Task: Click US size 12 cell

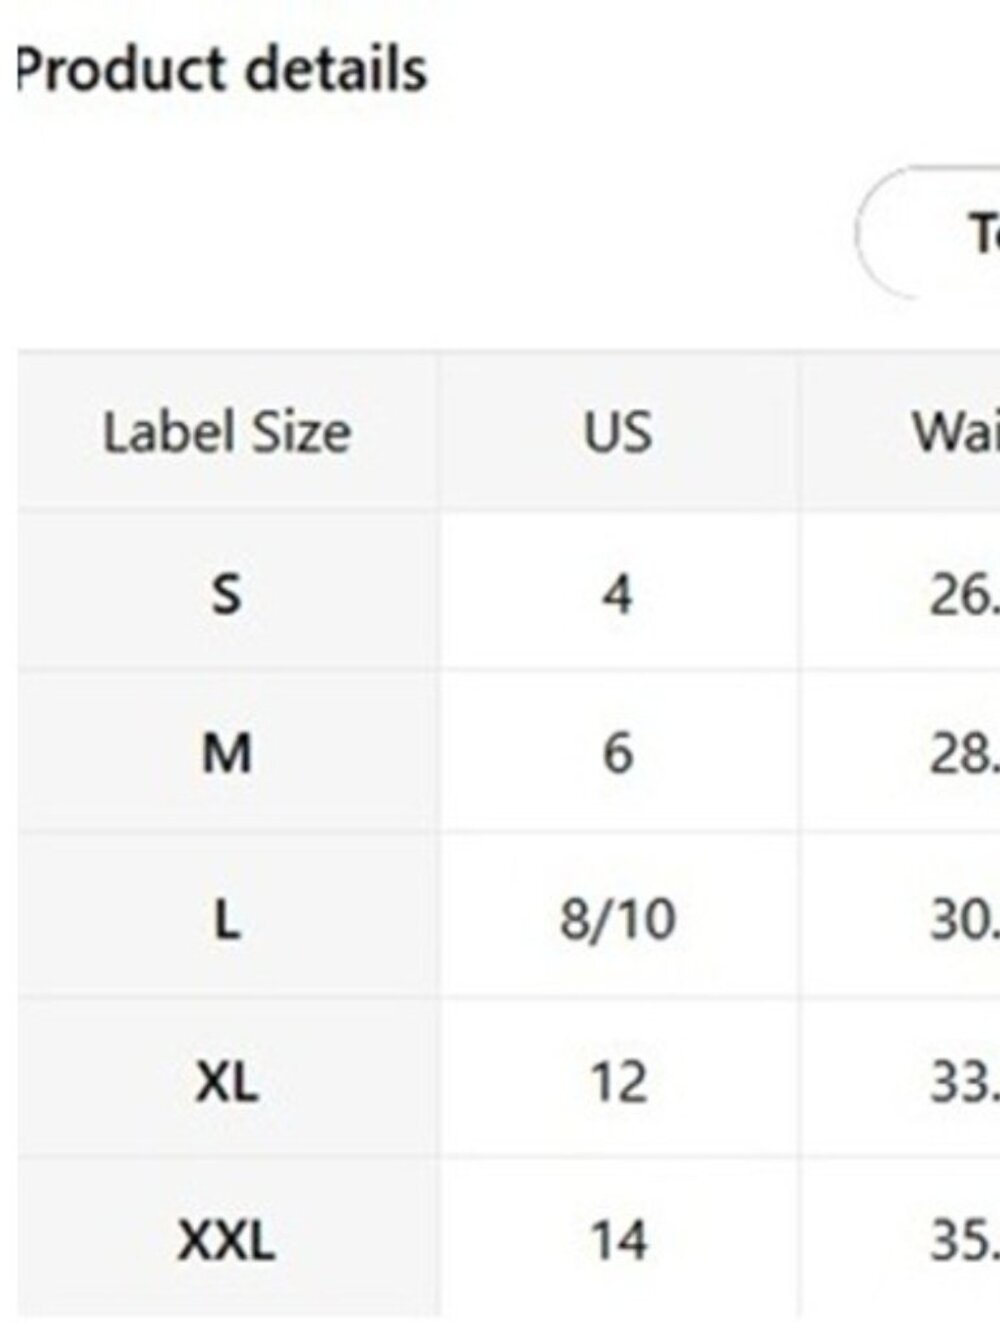Action: click(618, 1081)
